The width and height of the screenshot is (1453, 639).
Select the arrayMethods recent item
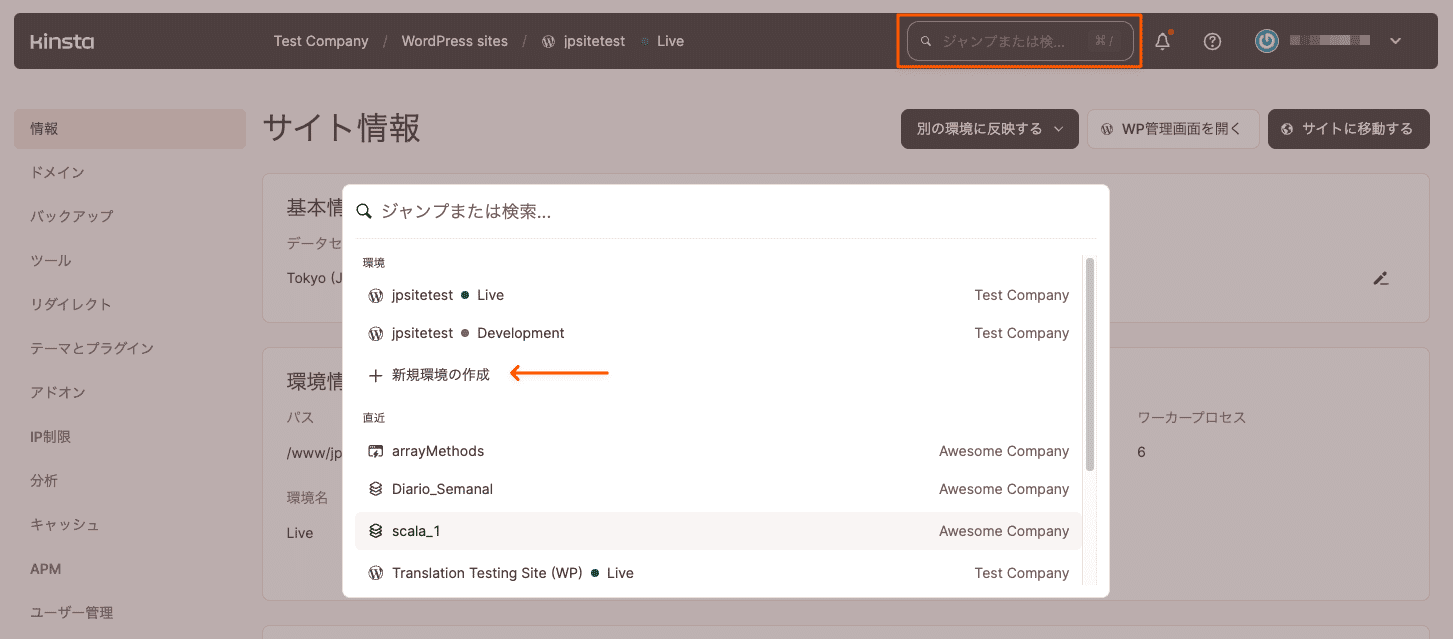(x=438, y=451)
